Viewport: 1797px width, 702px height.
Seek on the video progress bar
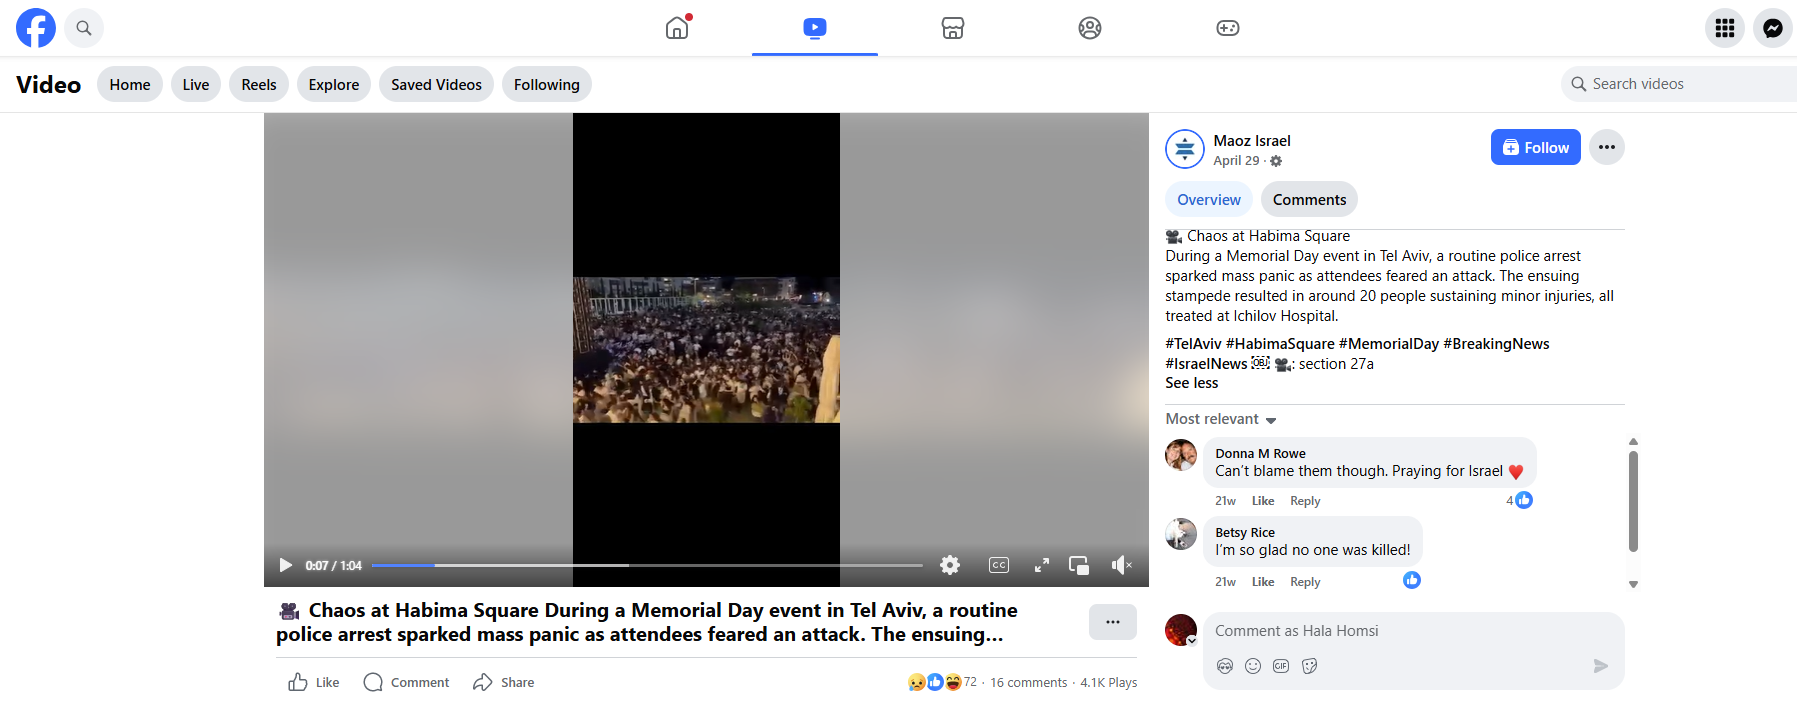(x=647, y=565)
